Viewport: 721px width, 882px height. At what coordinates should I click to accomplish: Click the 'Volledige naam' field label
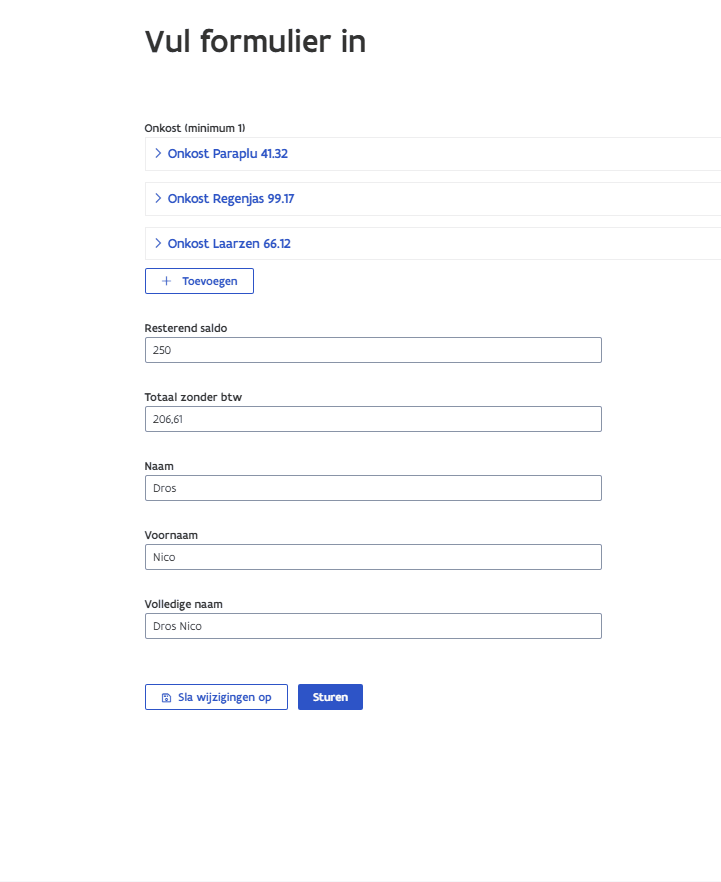182,604
